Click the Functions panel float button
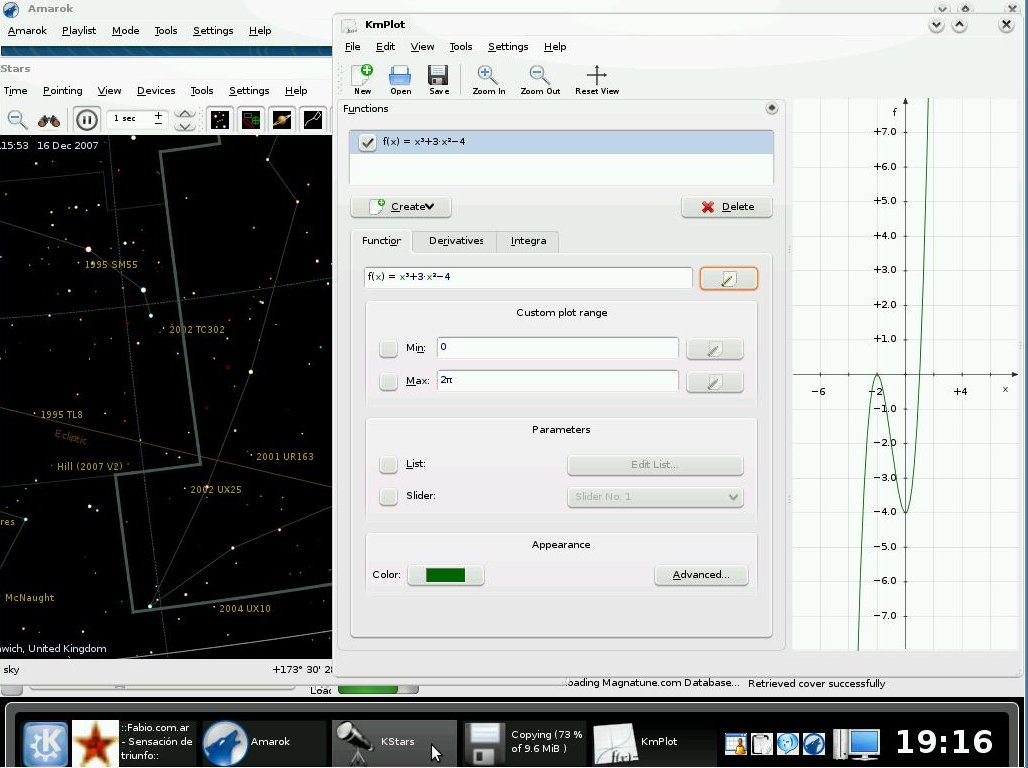 point(772,108)
